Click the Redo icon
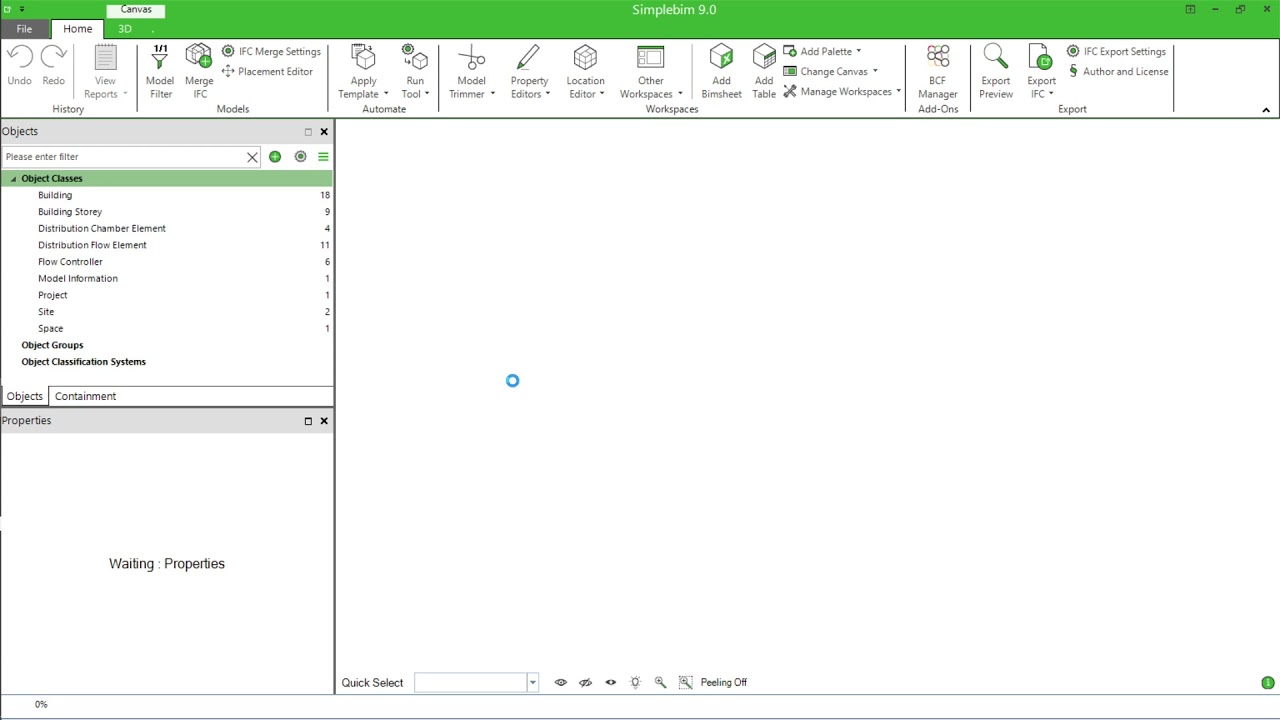 pos(53,57)
